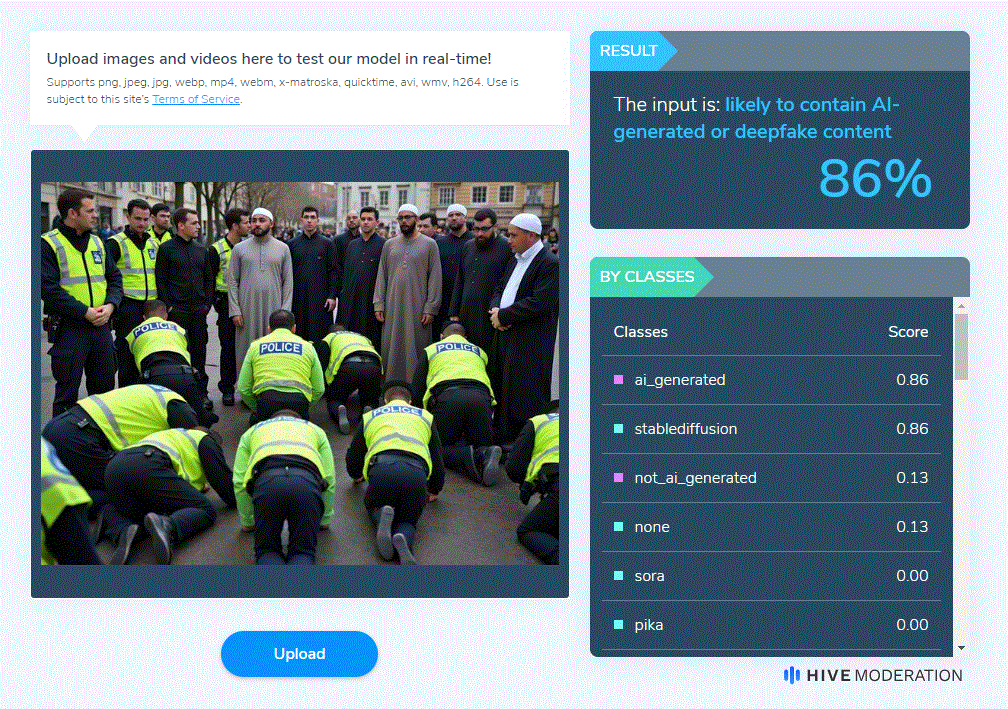Screen dimensions: 1008x709
Task: Click the 86% result score
Action: pos(875,179)
